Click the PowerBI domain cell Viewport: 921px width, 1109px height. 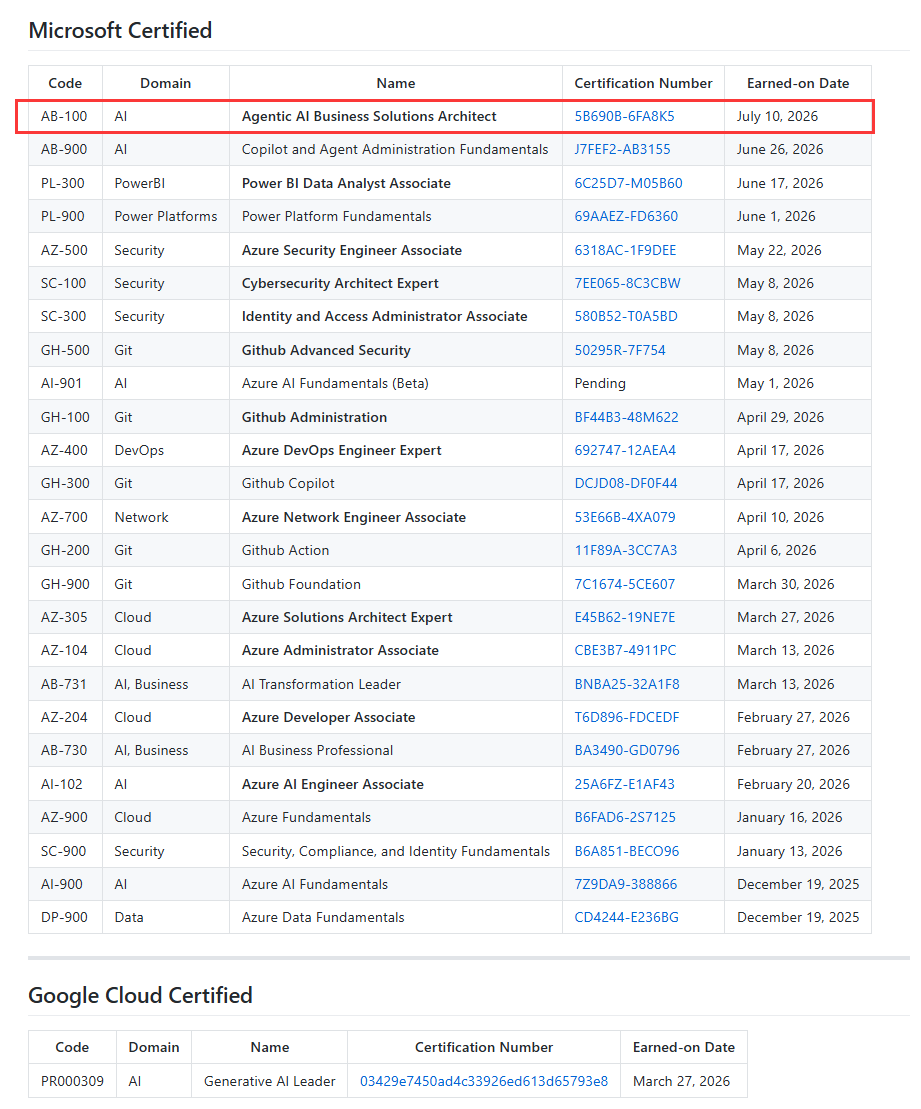pyautogui.click(x=166, y=183)
